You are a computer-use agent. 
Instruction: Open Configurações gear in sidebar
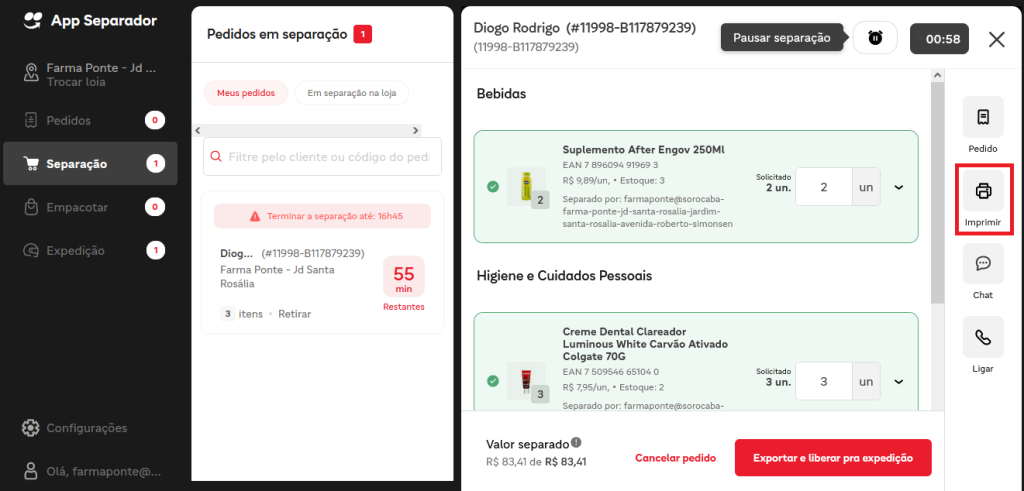30,428
